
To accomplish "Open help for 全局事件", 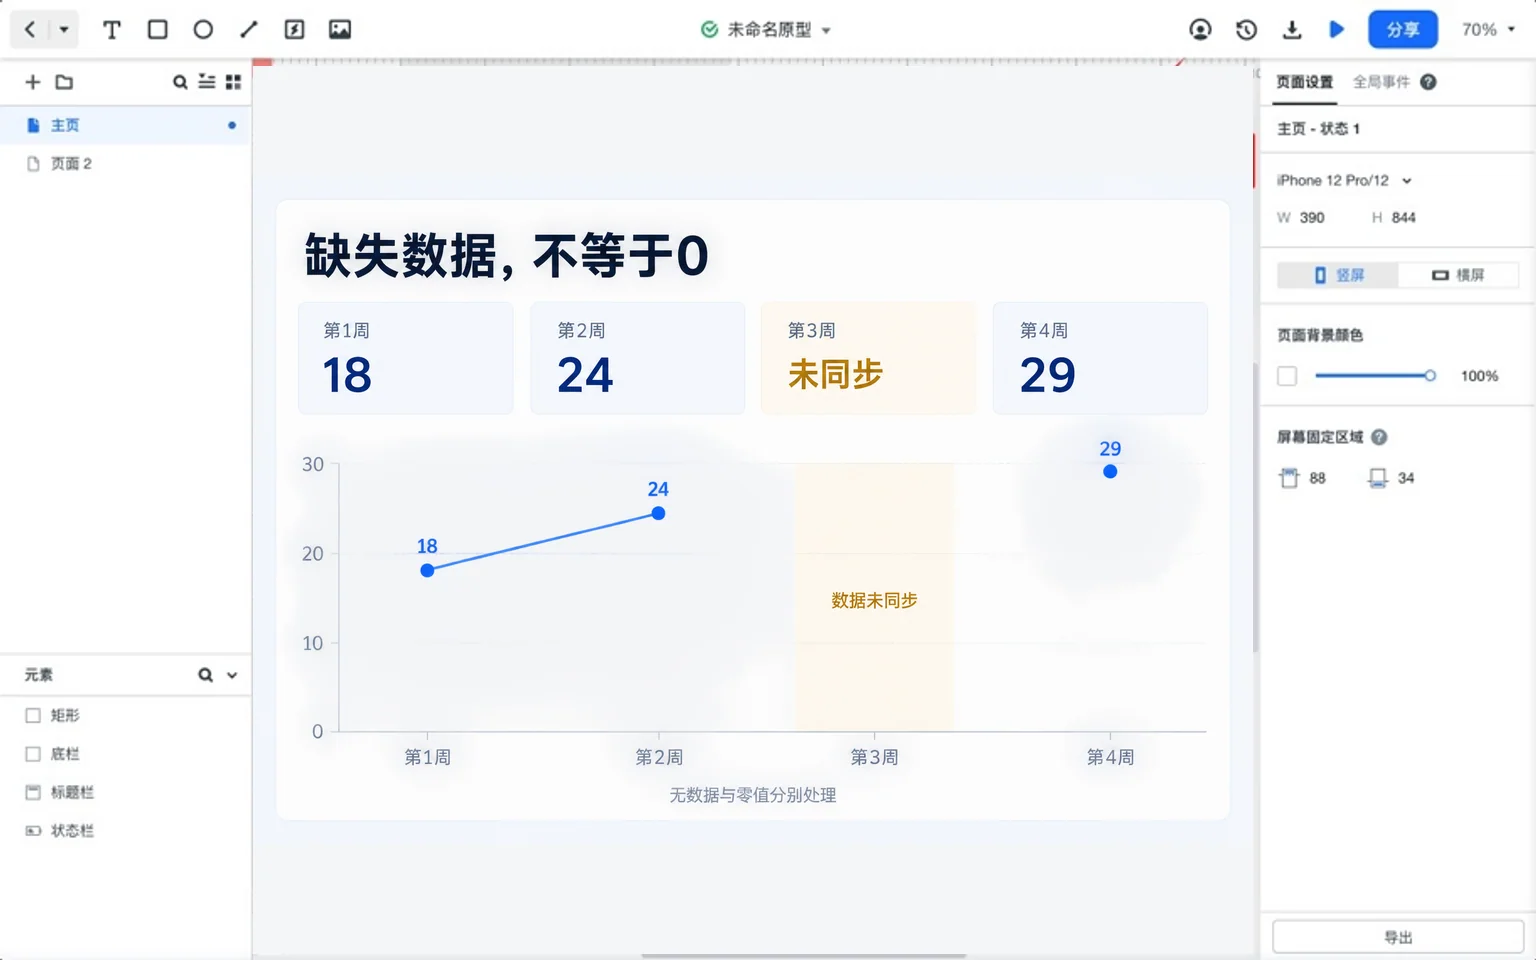I will point(1428,82).
